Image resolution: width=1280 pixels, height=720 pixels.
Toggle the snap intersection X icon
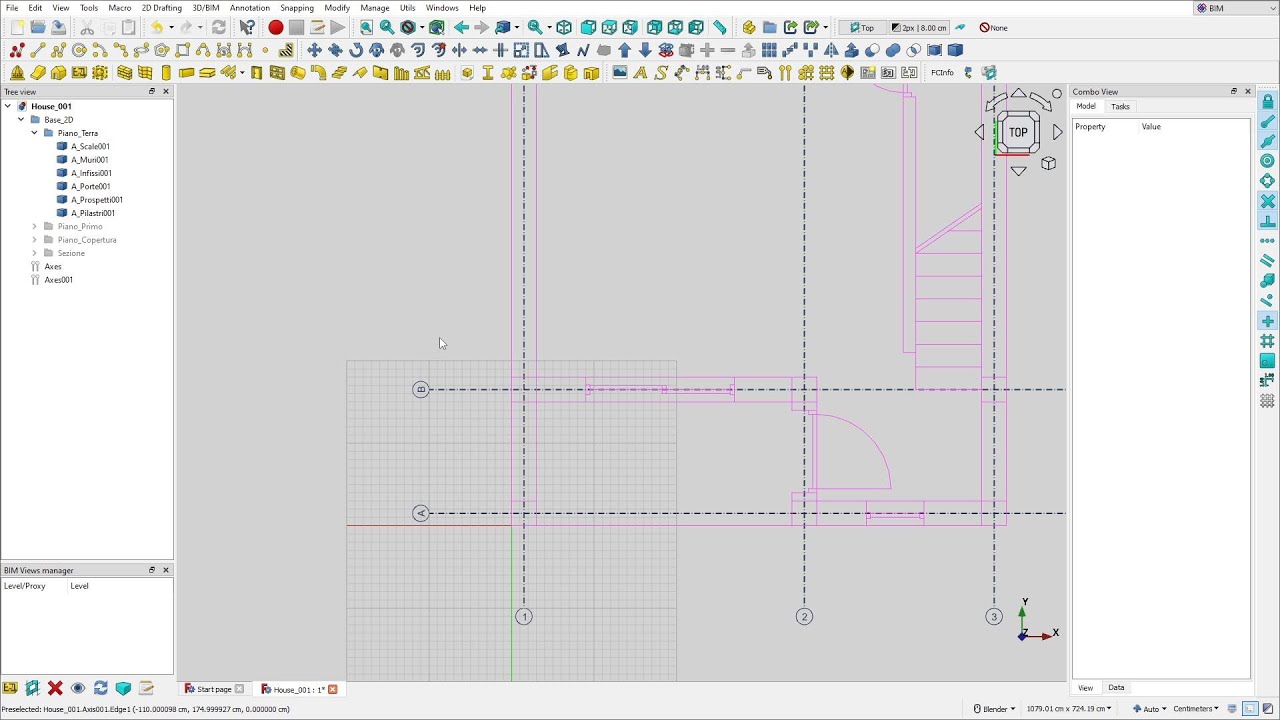click(x=1267, y=201)
